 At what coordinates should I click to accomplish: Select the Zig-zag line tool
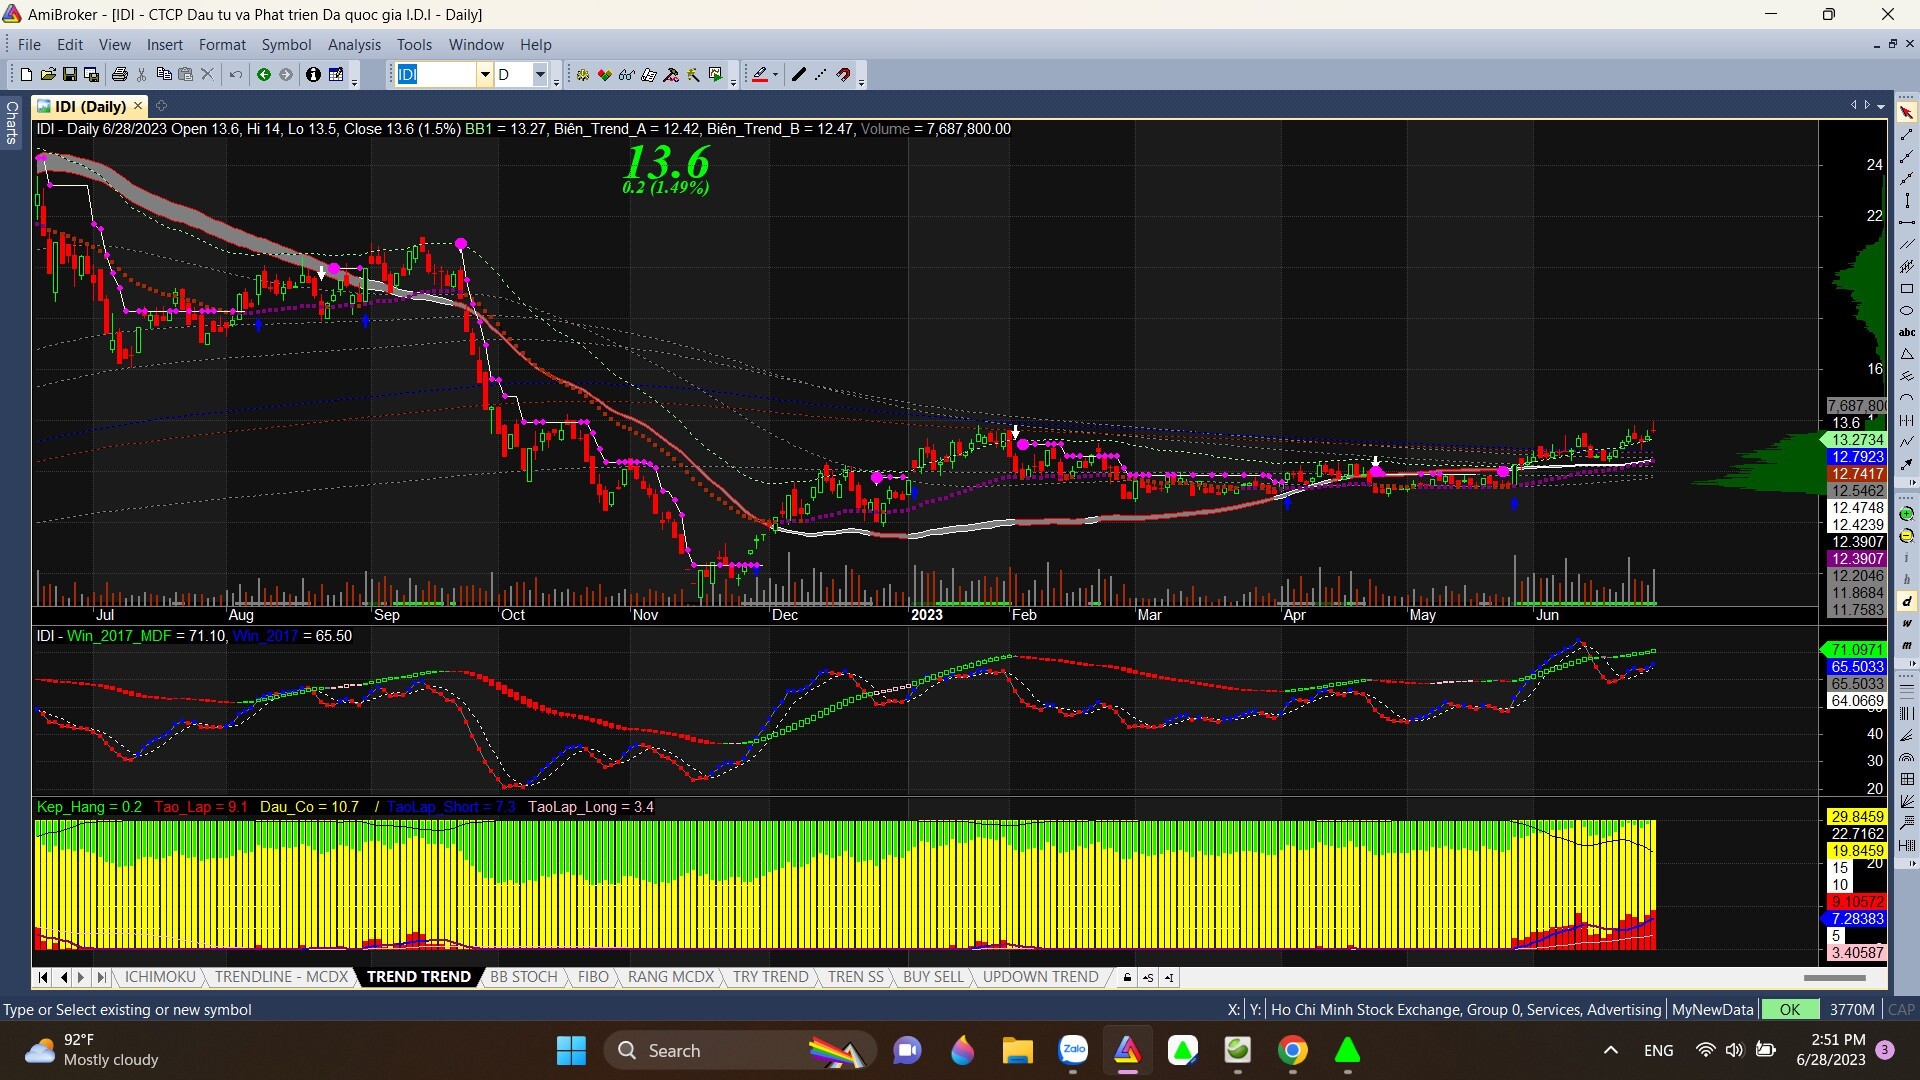point(1907,440)
